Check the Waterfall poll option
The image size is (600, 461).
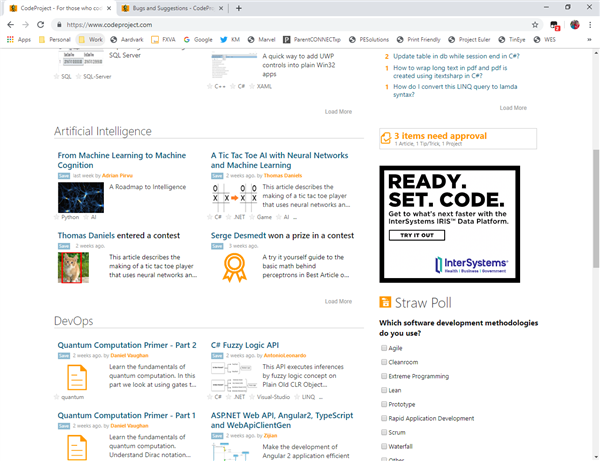[x=384, y=446]
